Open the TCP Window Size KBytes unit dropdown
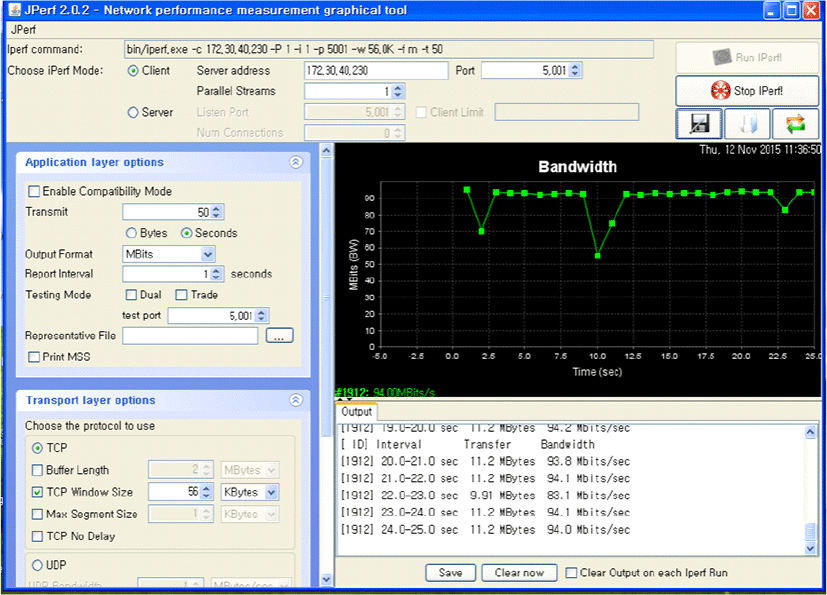This screenshot has height=595, width=827. 271,492
